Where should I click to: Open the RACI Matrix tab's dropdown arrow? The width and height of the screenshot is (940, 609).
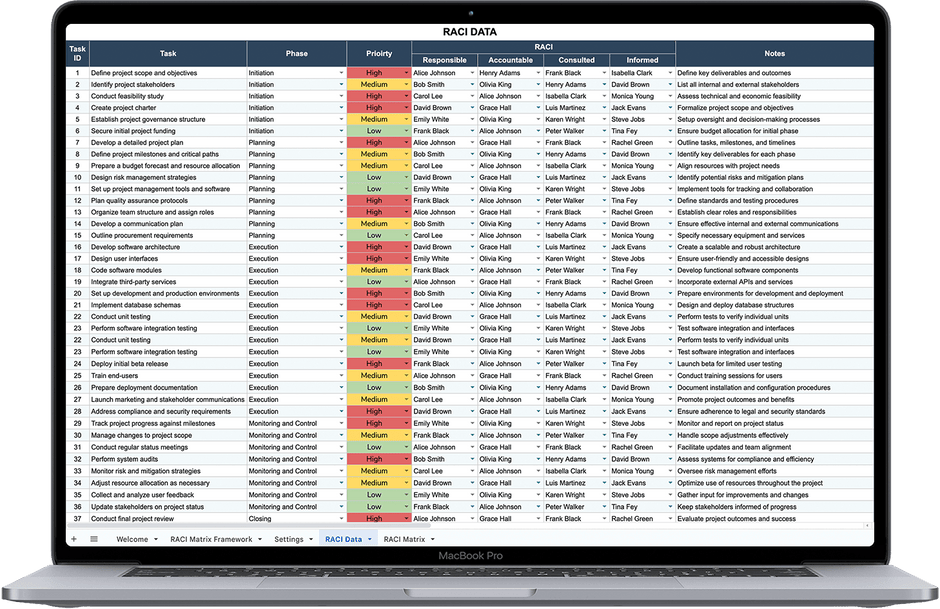pos(433,539)
